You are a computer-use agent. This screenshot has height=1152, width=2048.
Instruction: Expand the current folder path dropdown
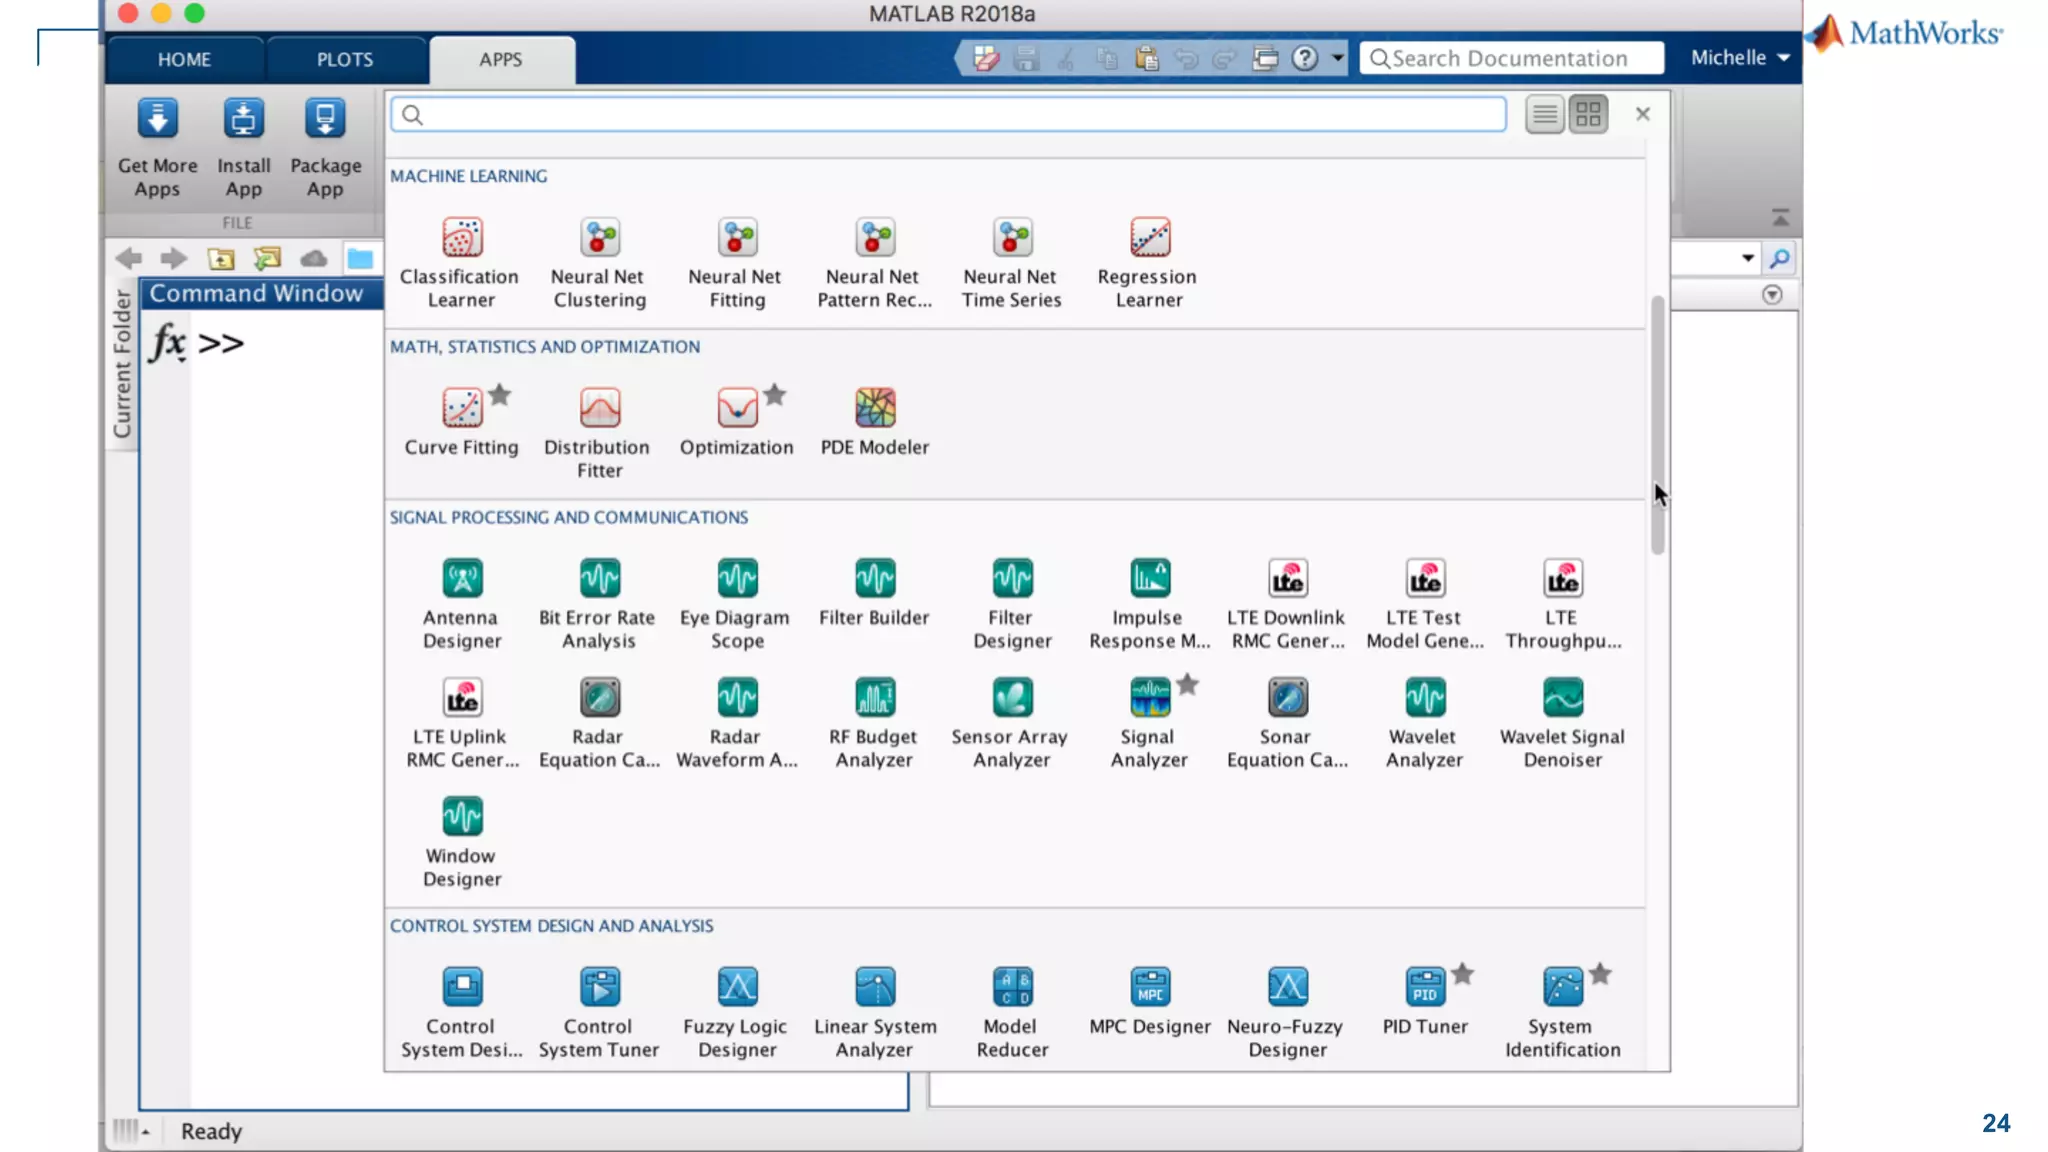click(1747, 258)
